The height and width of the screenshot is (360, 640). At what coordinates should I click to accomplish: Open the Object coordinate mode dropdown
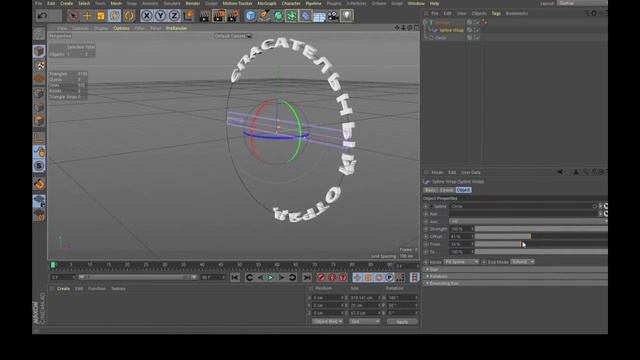(x=327, y=322)
